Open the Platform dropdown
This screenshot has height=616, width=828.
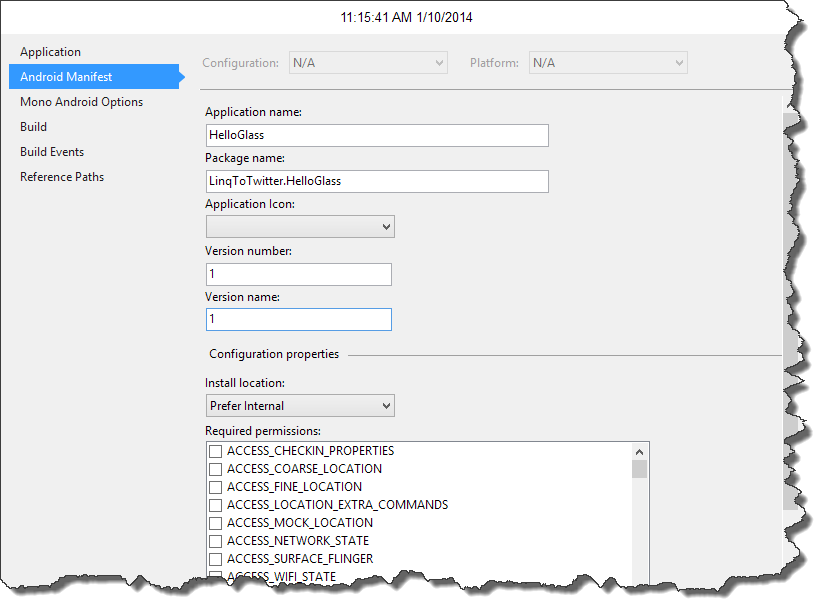[x=608, y=63]
